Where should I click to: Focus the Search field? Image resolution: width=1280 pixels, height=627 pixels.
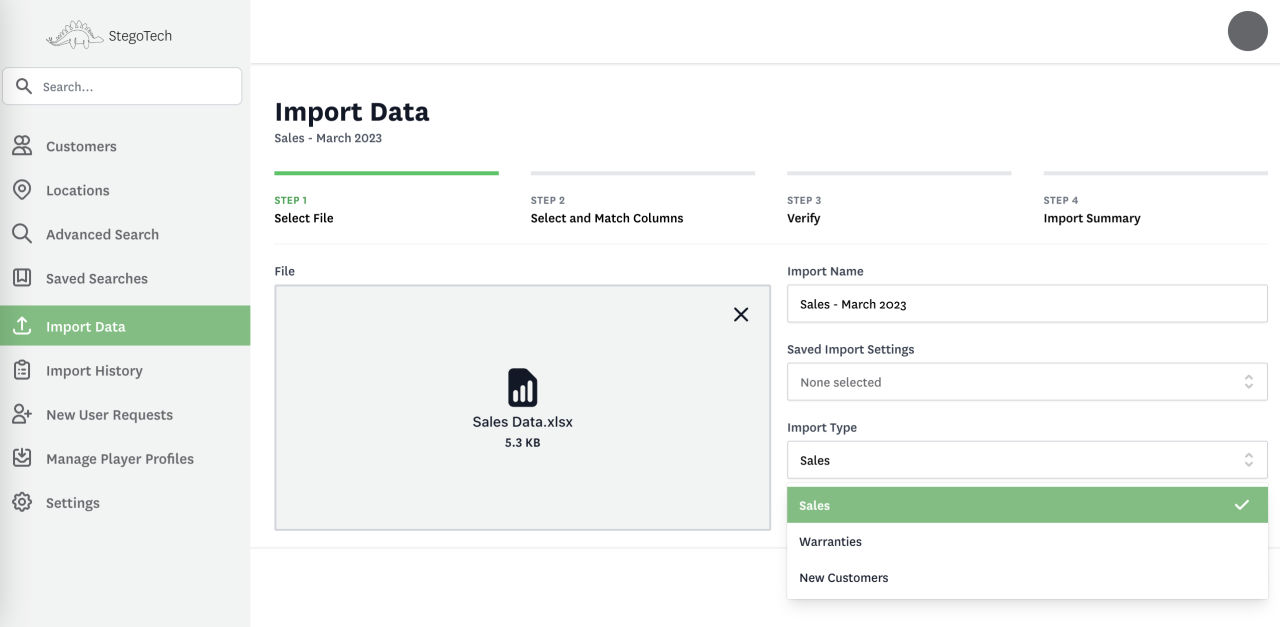pyautogui.click(x=122, y=86)
